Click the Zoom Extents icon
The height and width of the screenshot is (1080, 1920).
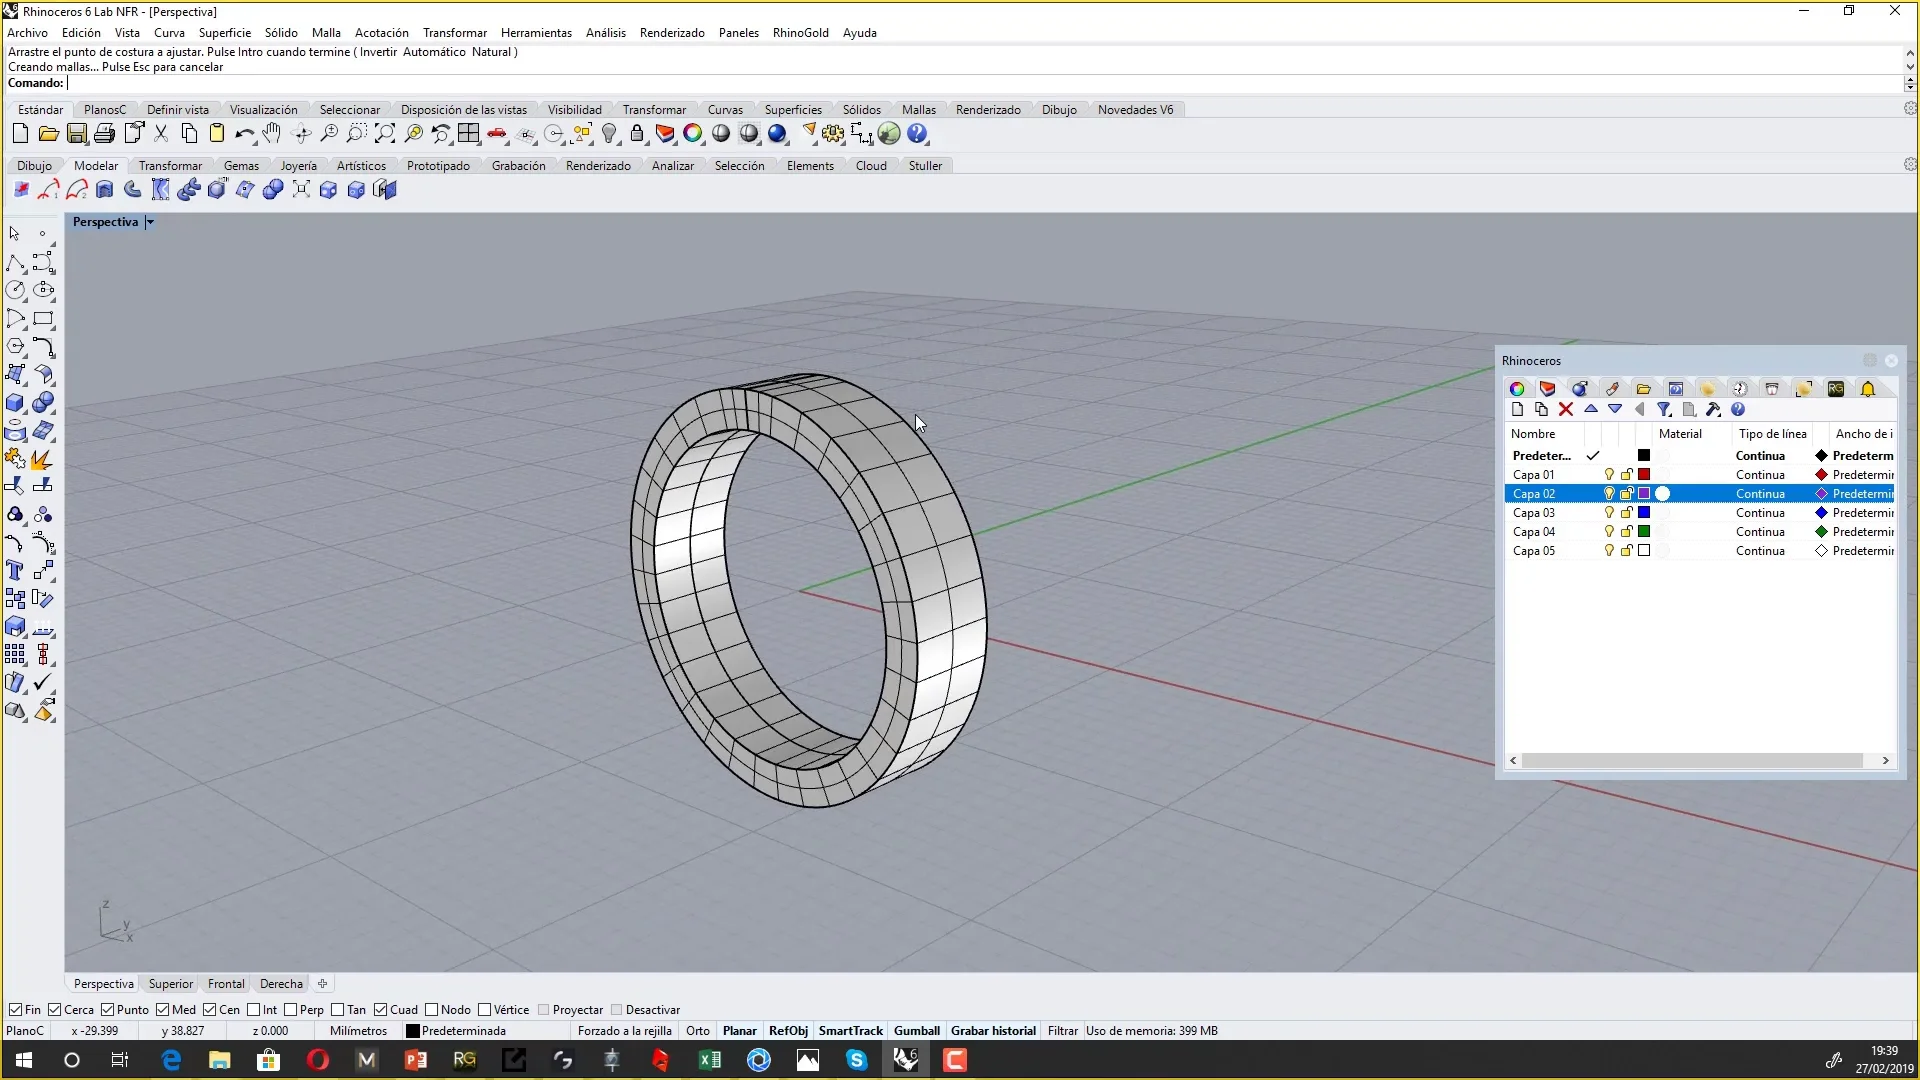(385, 134)
